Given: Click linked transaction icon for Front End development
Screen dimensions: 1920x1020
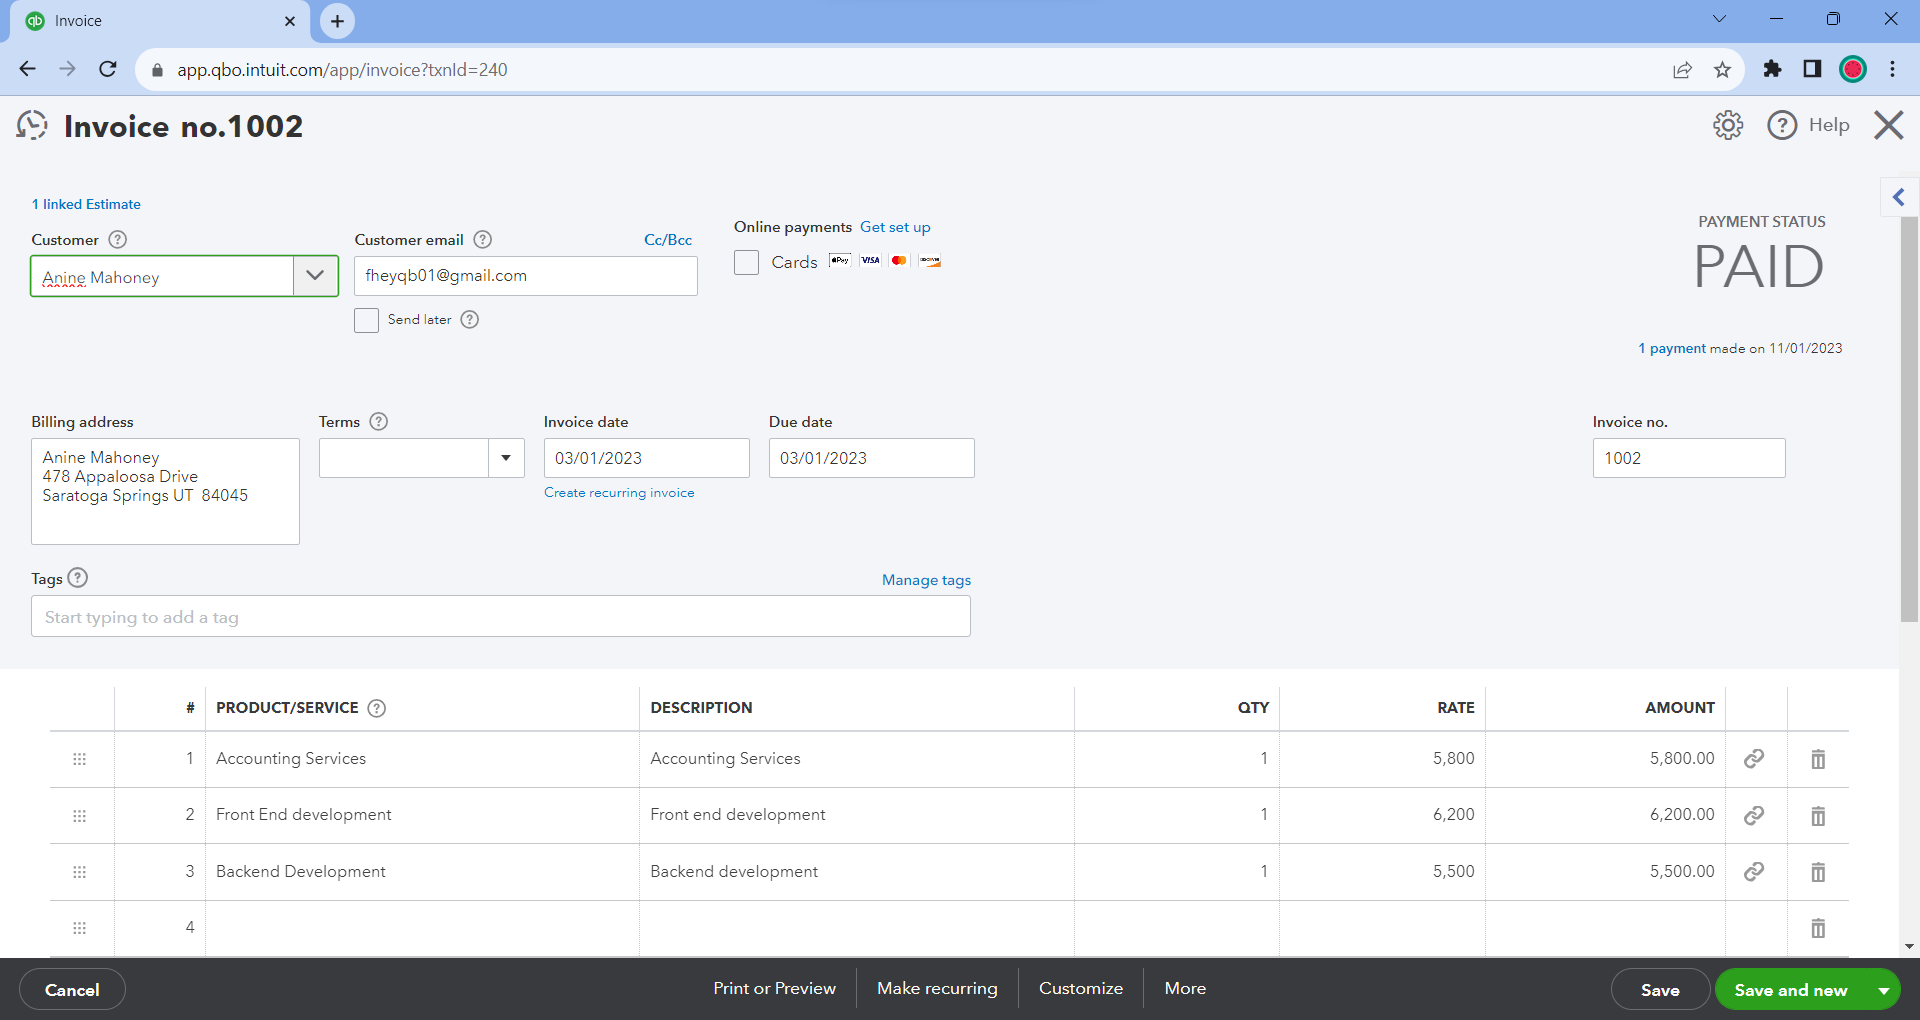Looking at the screenshot, I should (1754, 815).
